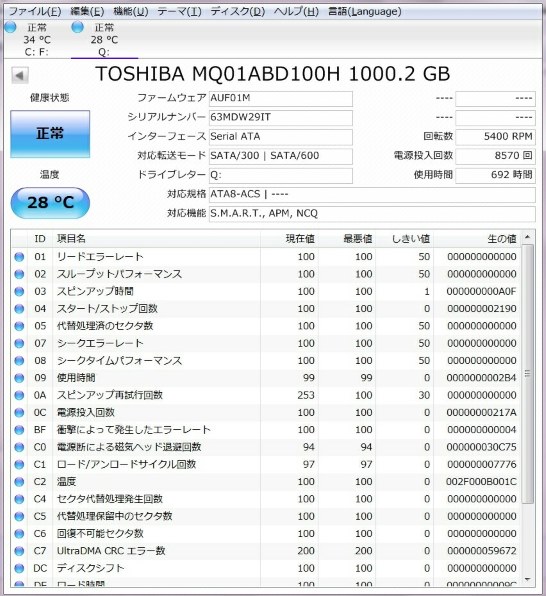Click the status icon for row 09
The height and width of the screenshot is (596, 546).
point(19,378)
